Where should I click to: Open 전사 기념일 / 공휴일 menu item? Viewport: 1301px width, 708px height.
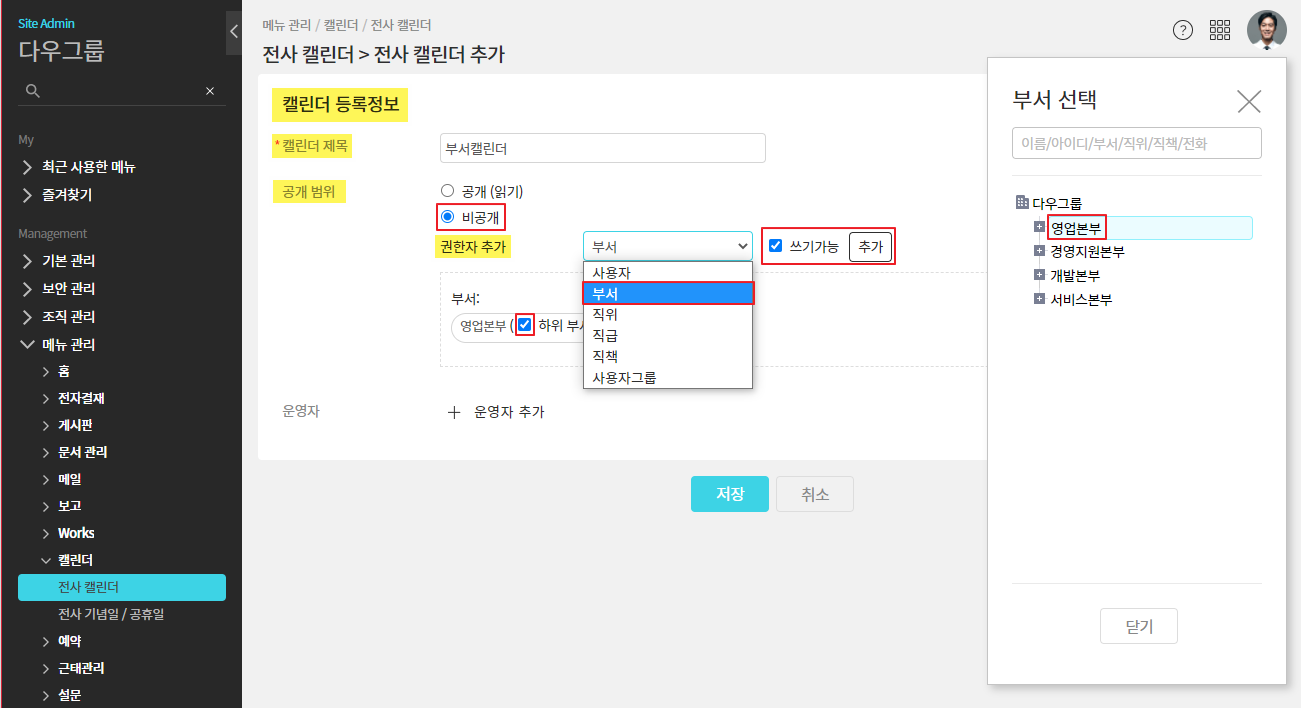[x=111, y=614]
